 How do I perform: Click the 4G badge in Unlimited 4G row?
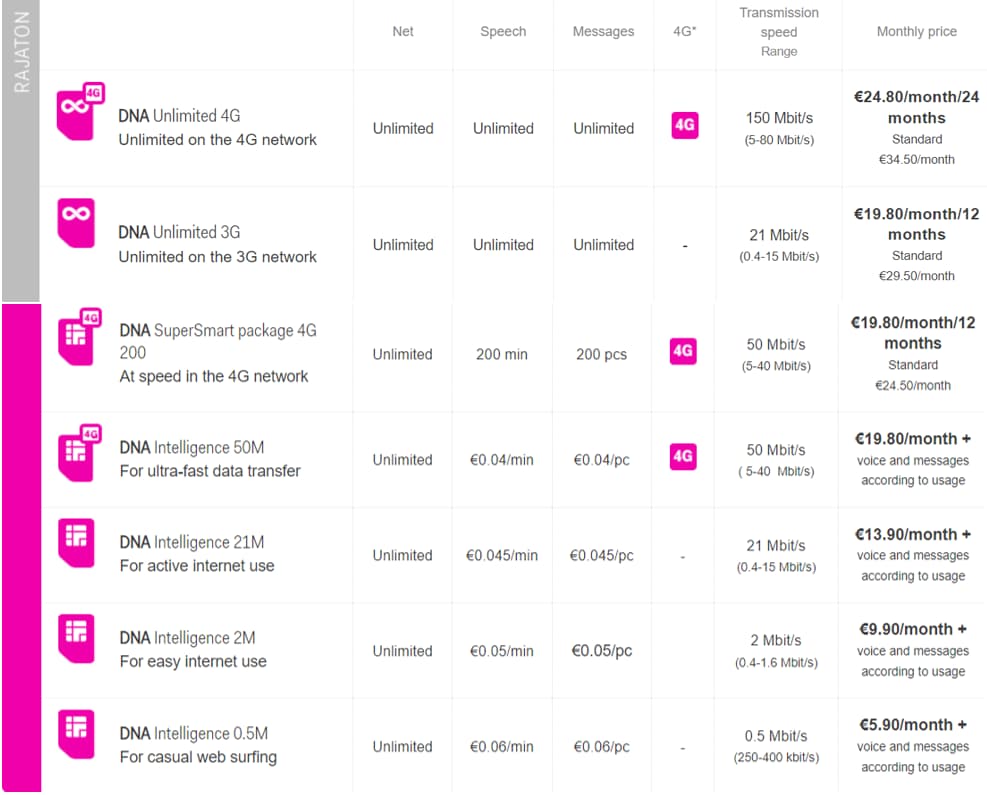tap(685, 125)
